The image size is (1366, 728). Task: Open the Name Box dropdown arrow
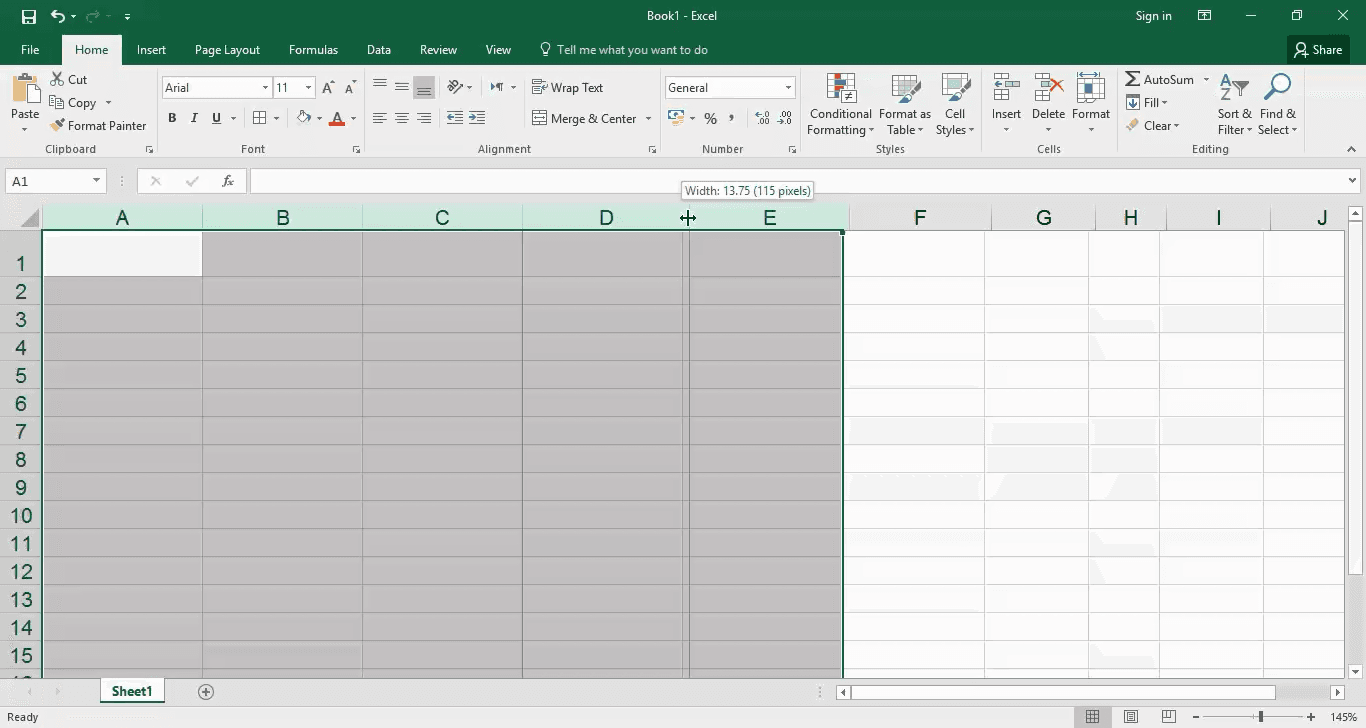tap(97, 181)
